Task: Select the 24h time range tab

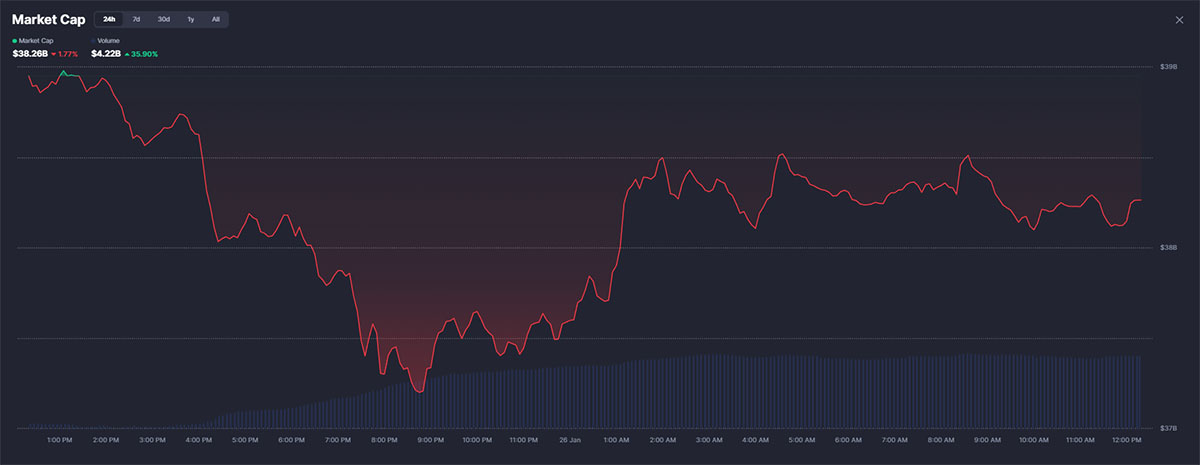Action: 109,19
